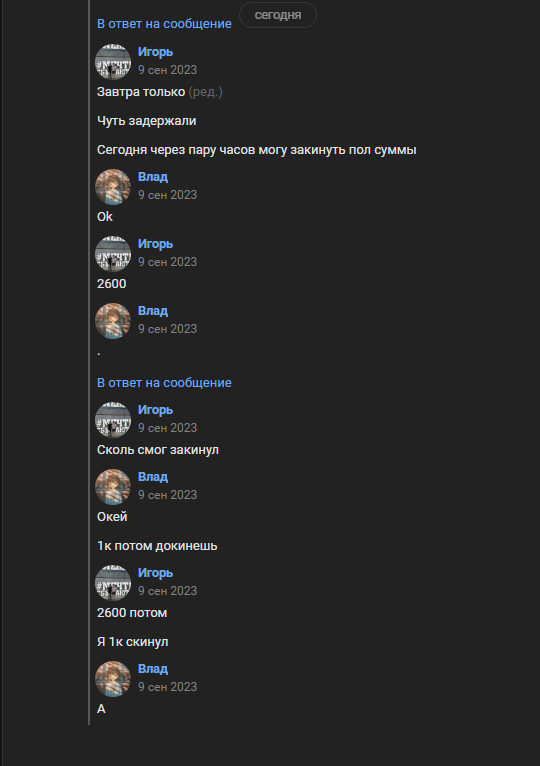The width and height of the screenshot is (540, 766).
Task: Open Игорь's avatar above 'Завтра только'
Action: (x=113, y=62)
